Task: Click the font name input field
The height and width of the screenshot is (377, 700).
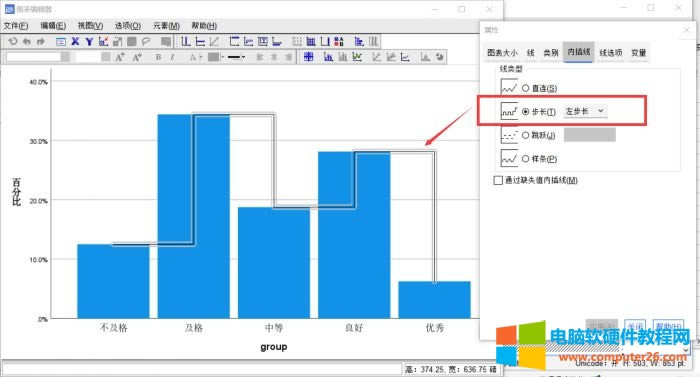Action: (33, 57)
